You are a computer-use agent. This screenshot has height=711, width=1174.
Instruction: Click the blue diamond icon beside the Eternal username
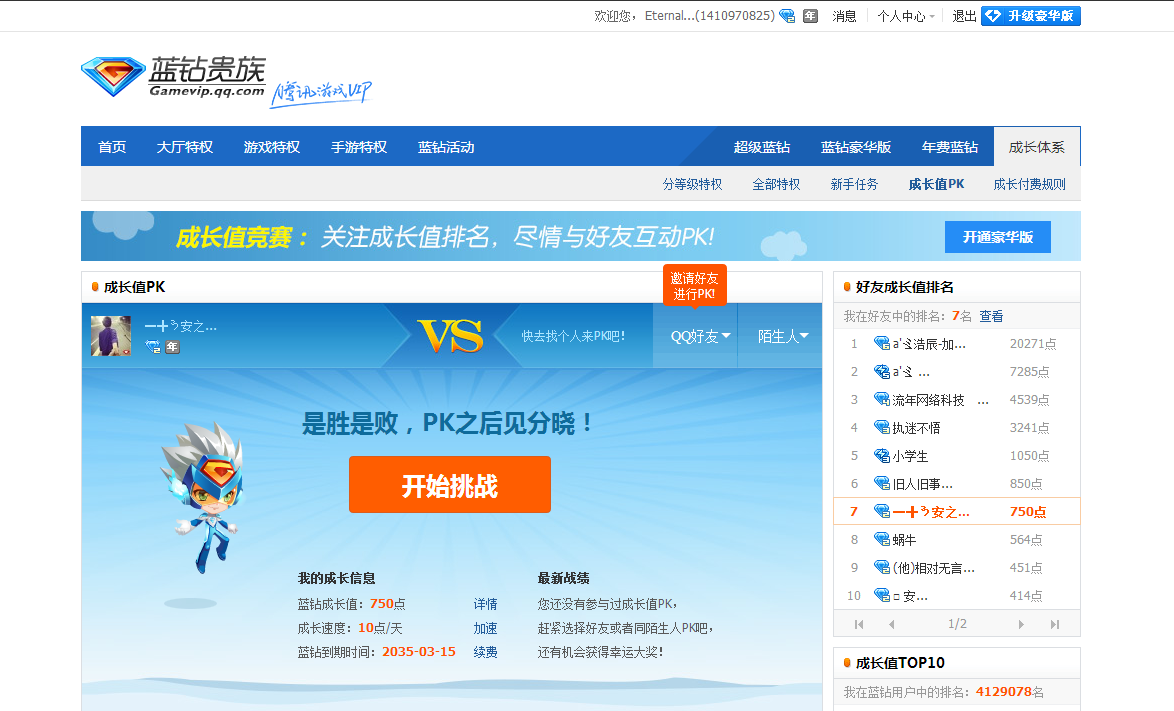[x=787, y=16]
